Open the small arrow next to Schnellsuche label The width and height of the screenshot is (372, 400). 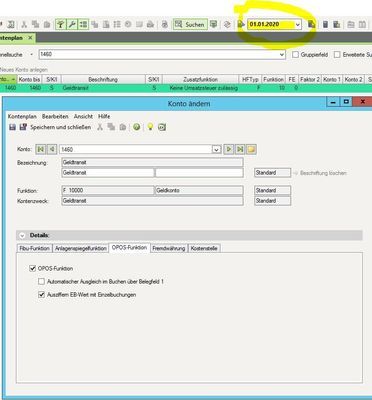(32, 54)
